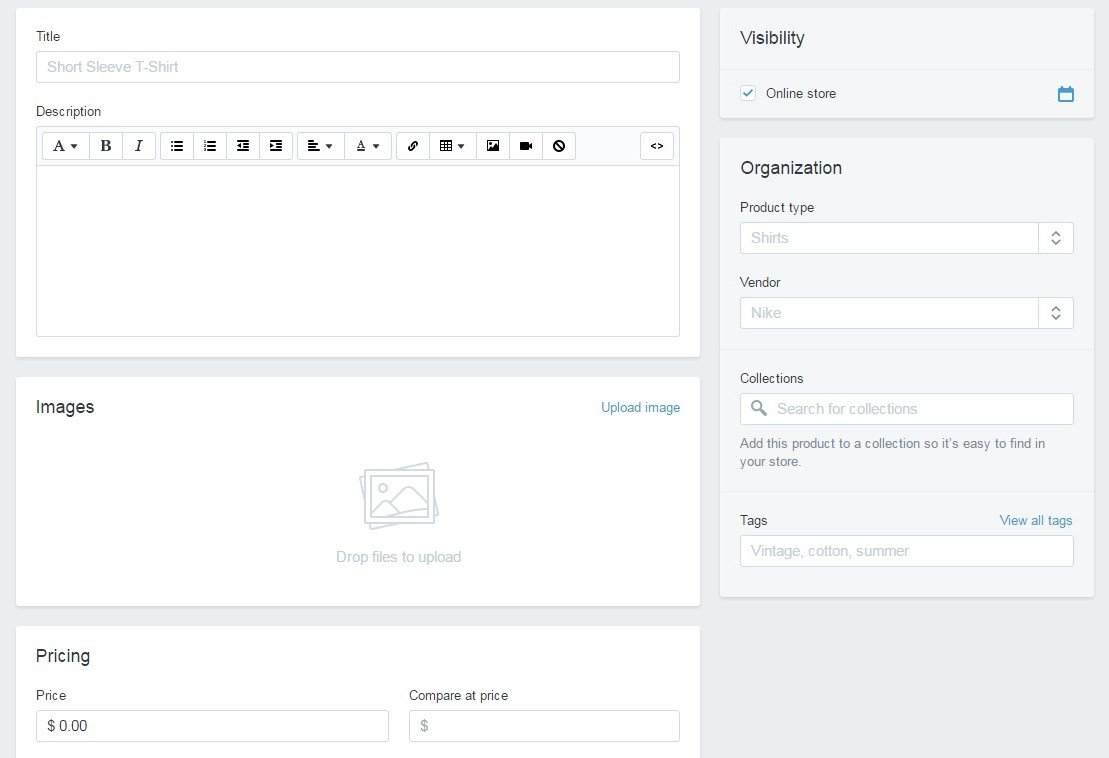Toggle bold formatting in description toolbar
This screenshot has height=758, width=1109.
106,146
